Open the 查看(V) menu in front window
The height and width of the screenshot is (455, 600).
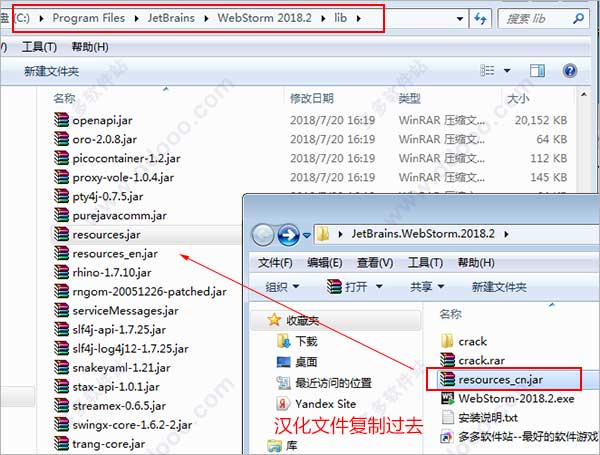375,263
